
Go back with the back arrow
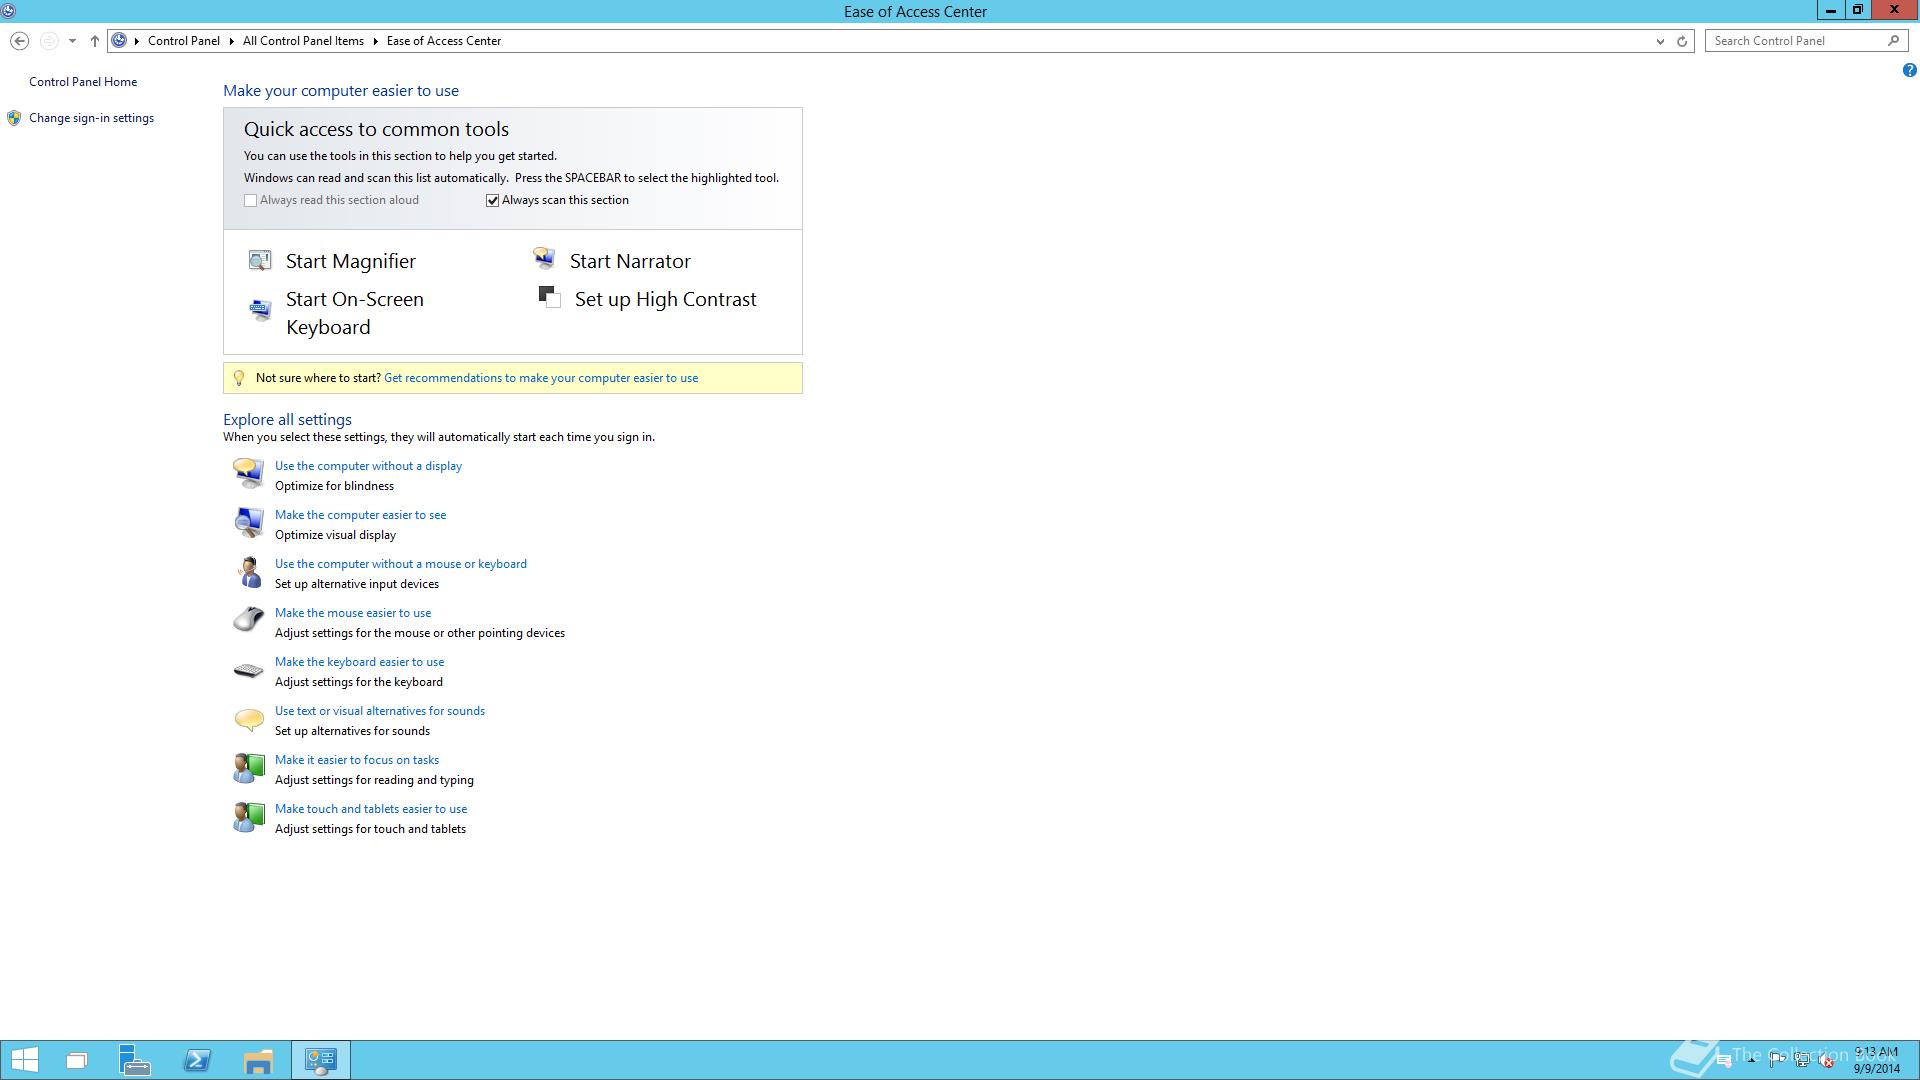pyautogui.click(x=19, y=41)
